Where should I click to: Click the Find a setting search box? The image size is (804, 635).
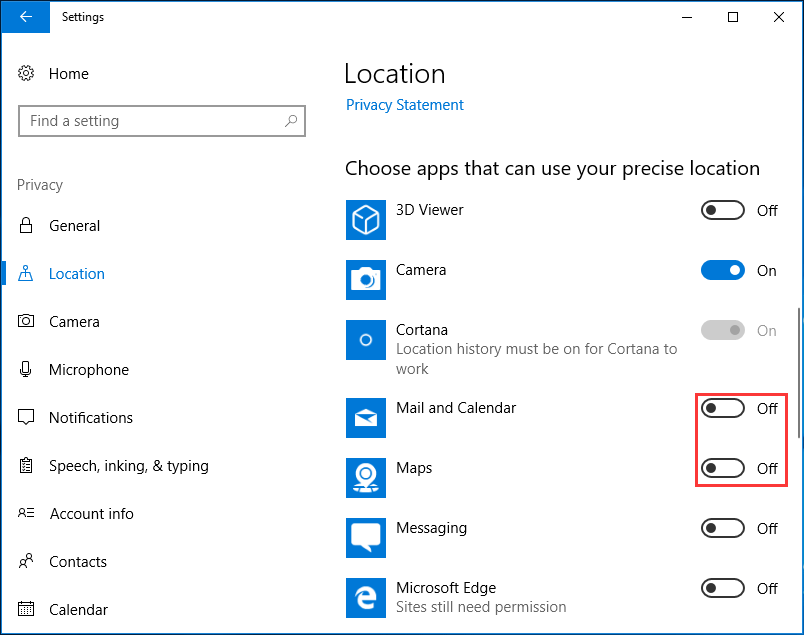coord(162,121)
